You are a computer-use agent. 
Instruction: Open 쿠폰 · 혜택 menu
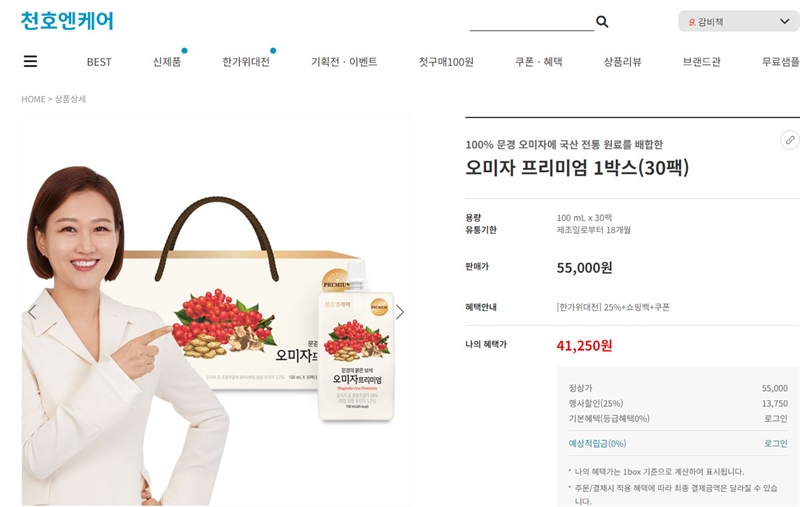click(539, 62)
